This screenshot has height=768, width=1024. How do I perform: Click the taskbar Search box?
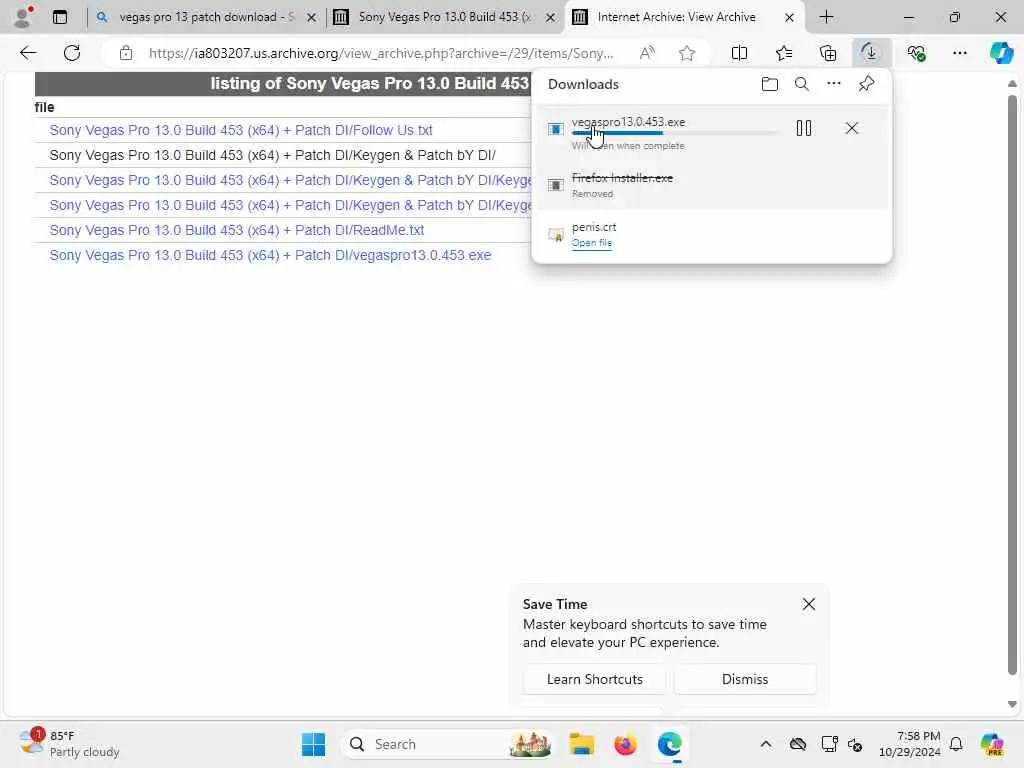coord(448,744)
